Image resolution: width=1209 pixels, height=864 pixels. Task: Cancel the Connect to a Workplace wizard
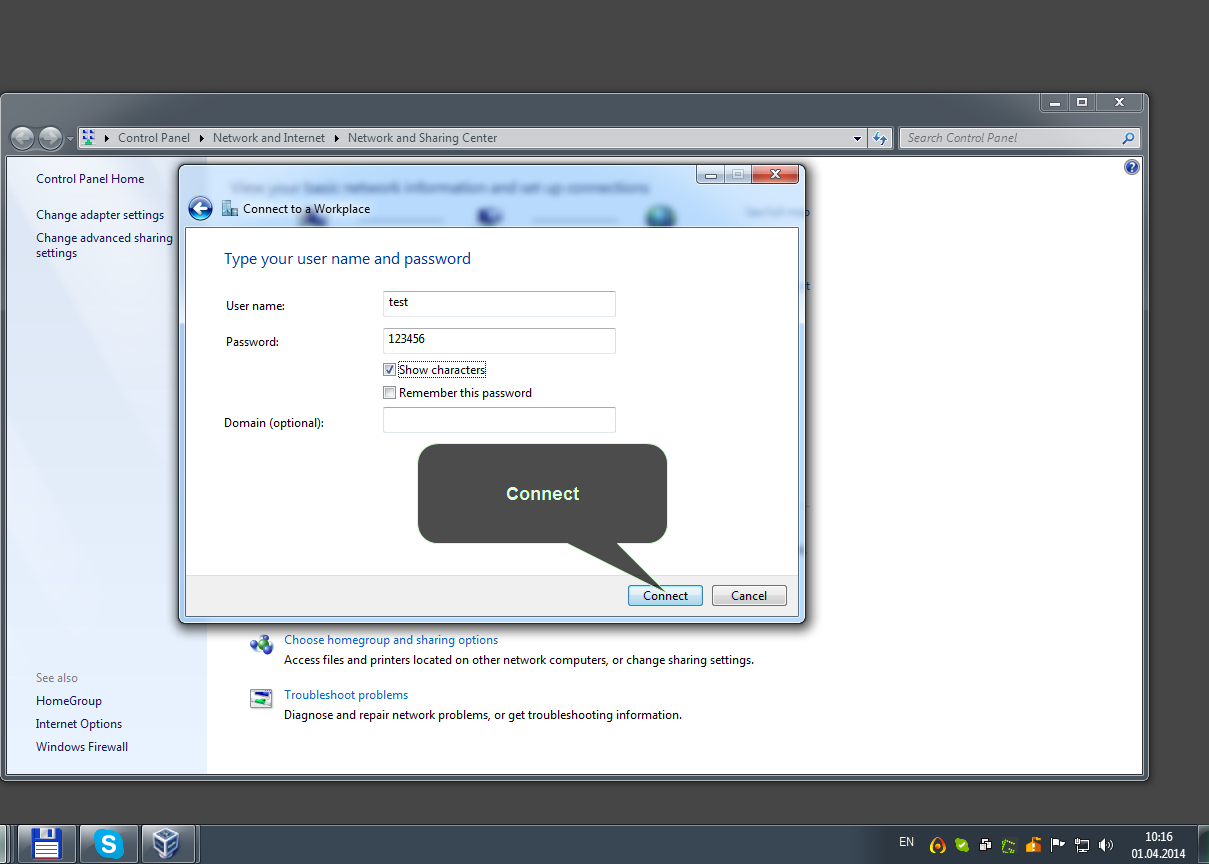pos(749,595)
